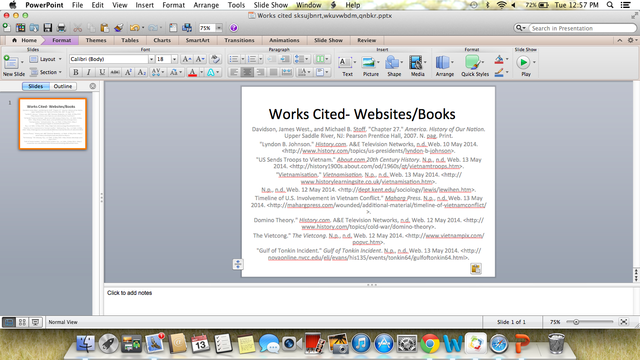Open the font size dropdown arrow
Viewport: 640px width, 360px height.
[x=174, y=59]
